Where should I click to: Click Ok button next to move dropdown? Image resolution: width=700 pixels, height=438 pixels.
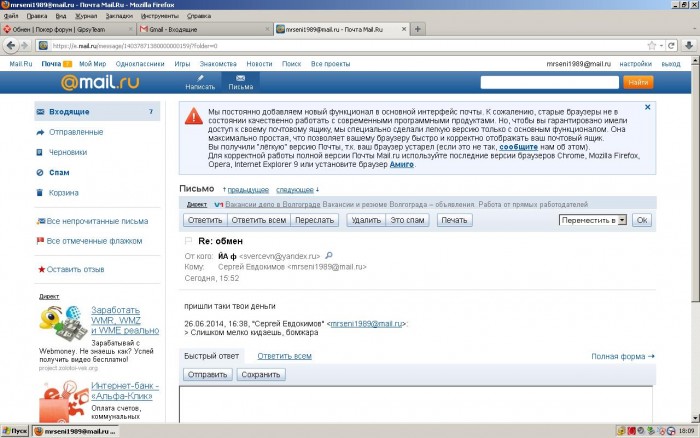(x=642, y=220)
